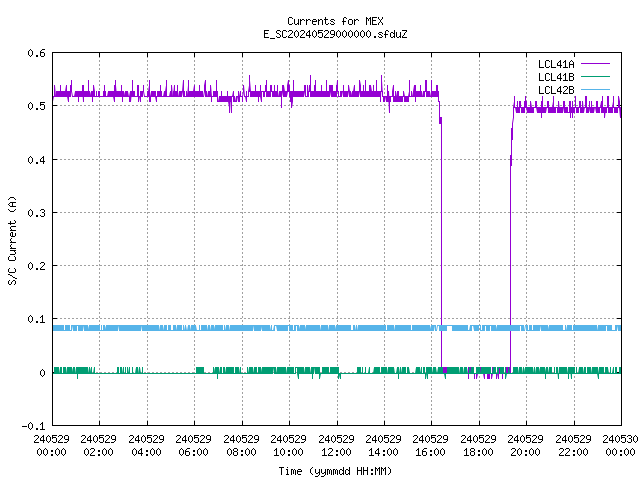Select the 0.4 y-axis tick label
The image size is (640, 480).
tap(36, 160)
